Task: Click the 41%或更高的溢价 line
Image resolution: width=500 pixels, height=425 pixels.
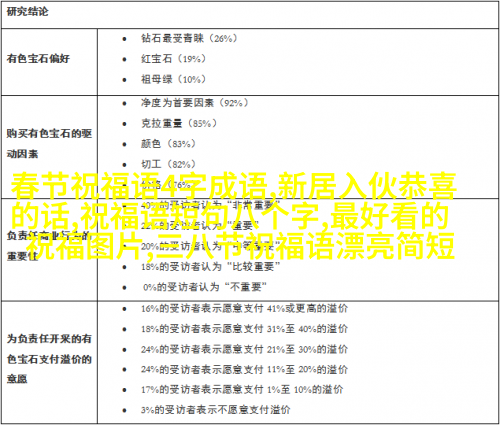Action: tap(244, 309)
